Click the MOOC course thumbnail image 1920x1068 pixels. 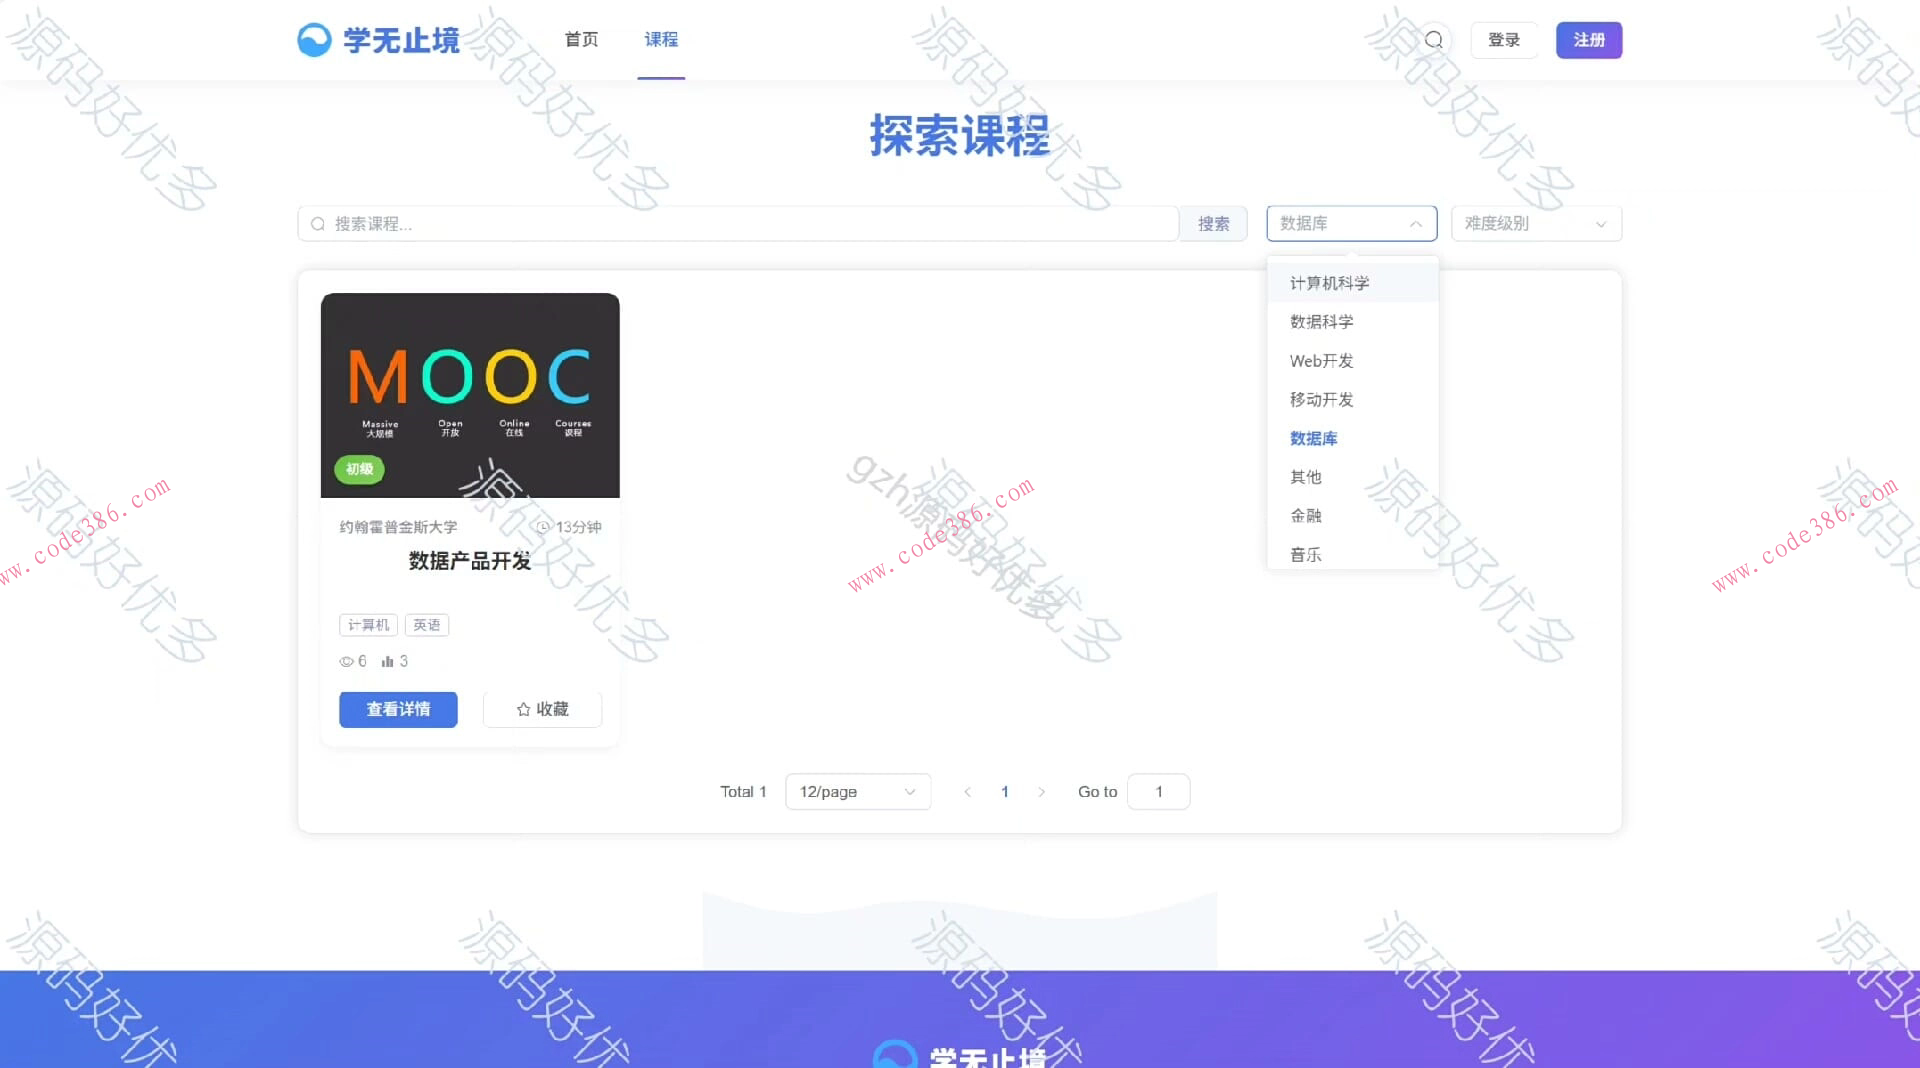tap(470, 395)
